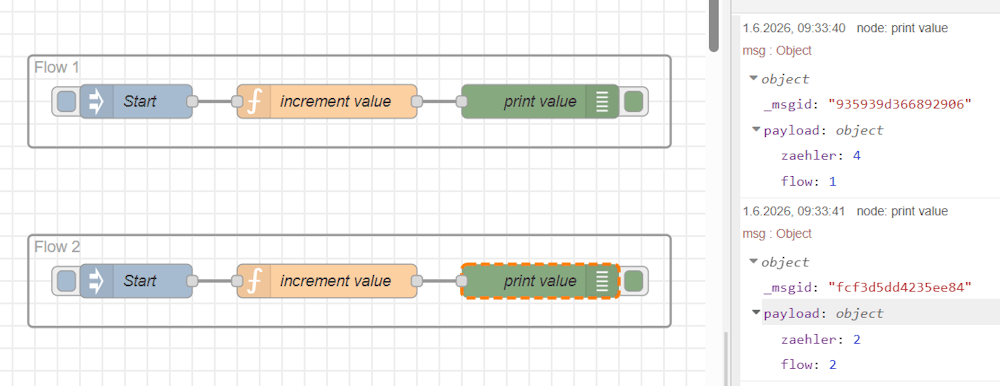
Task: Click the debug list icon on Flow 2 print value
Action: click(x=603, y=281)
